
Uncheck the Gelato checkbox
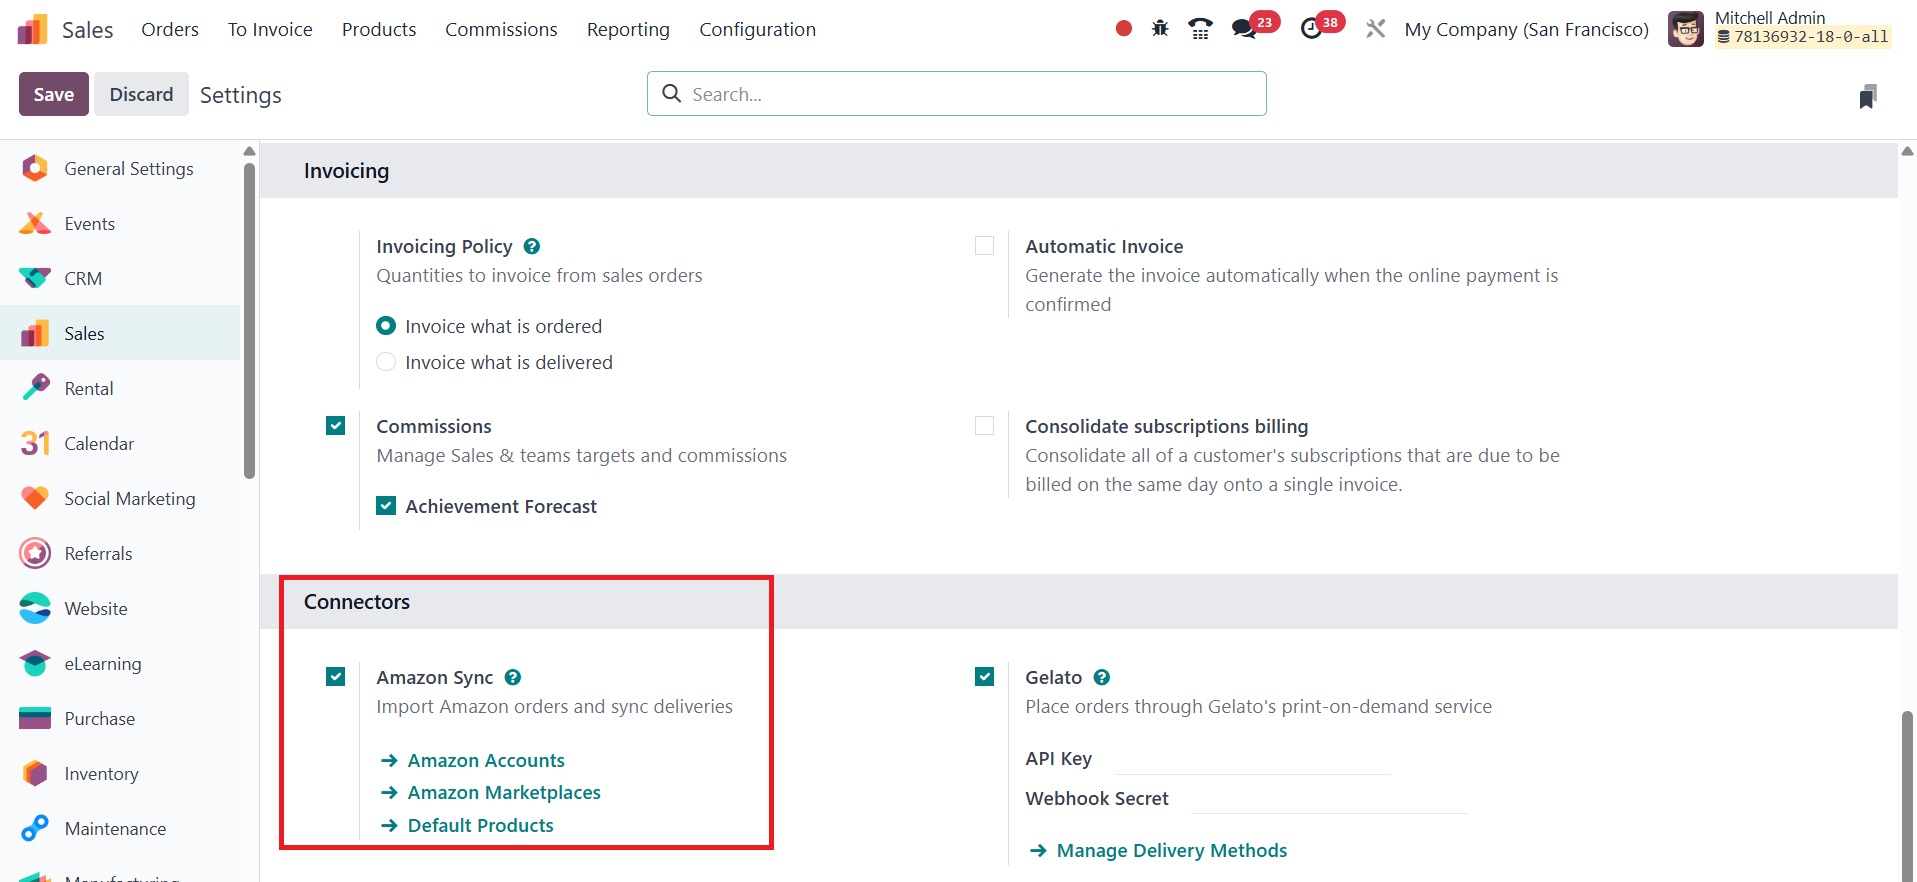(985, 677)
